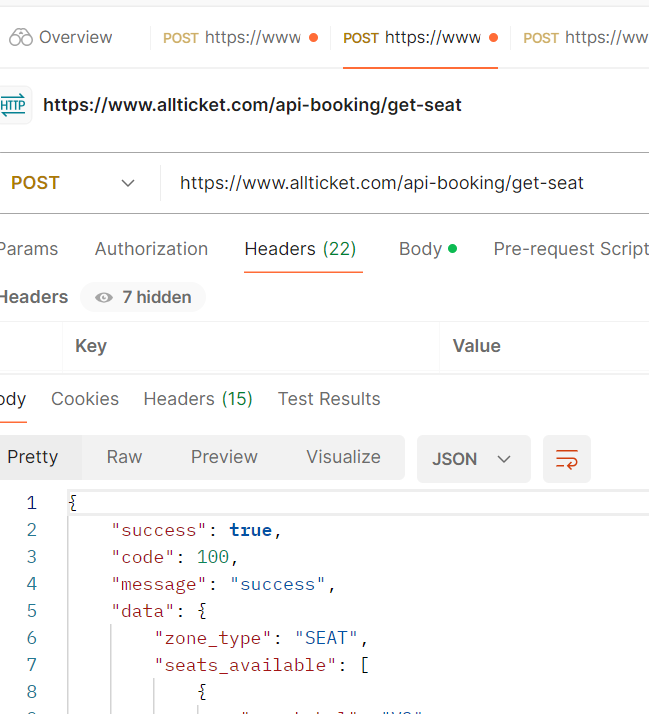Click line number 5 in gutter

(31, 611)
